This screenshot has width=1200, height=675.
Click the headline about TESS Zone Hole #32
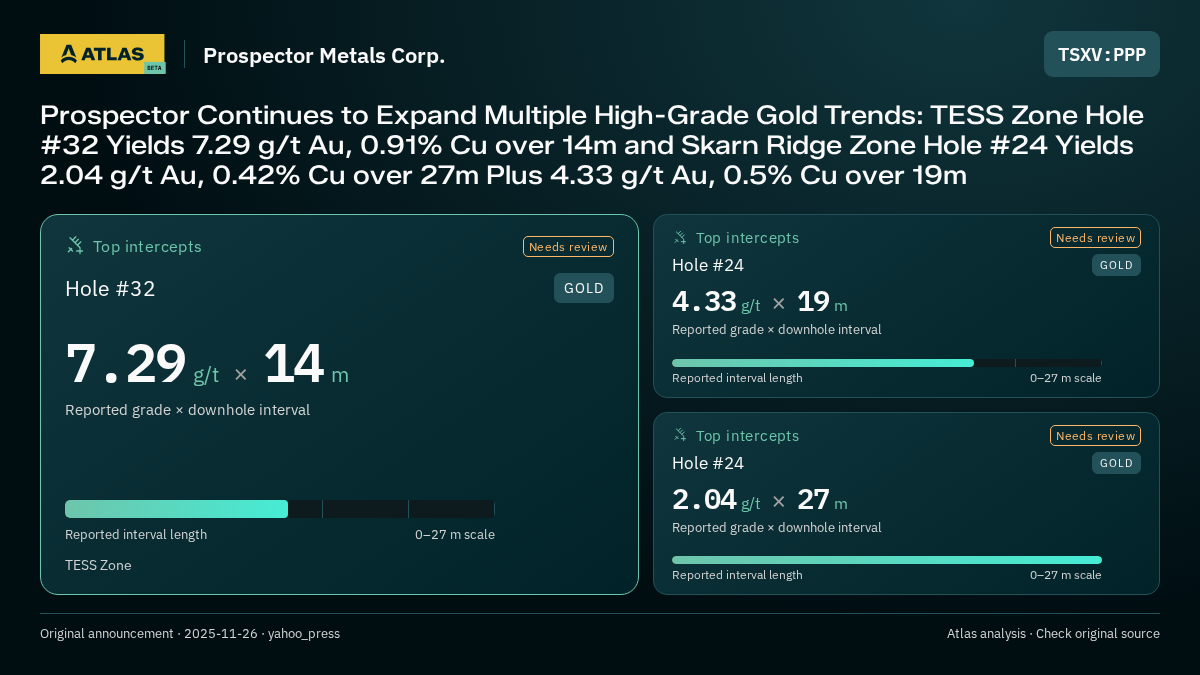592,145
